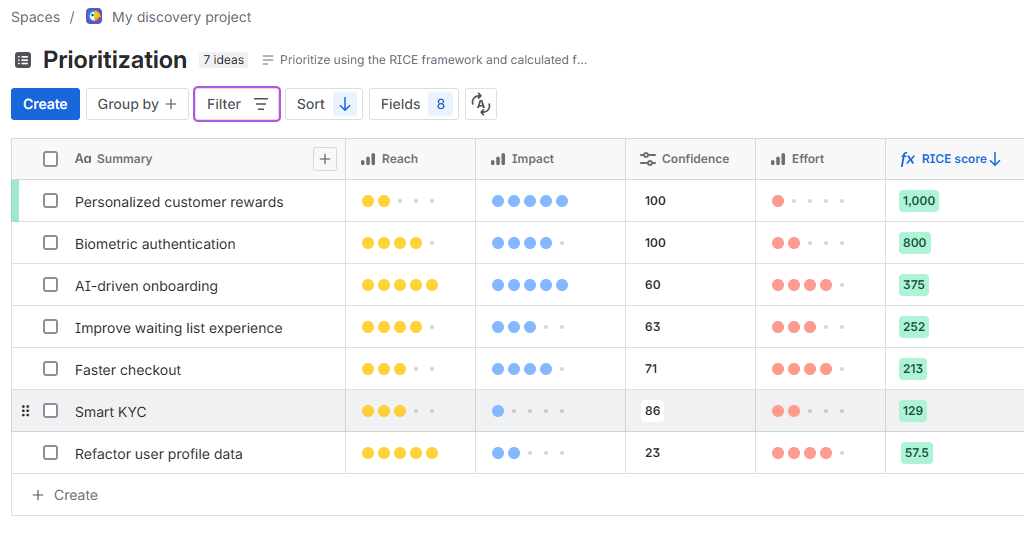Toggle the select-all checkbox in header
This screenshot has width=1024, height=536.
coord(50,159)
